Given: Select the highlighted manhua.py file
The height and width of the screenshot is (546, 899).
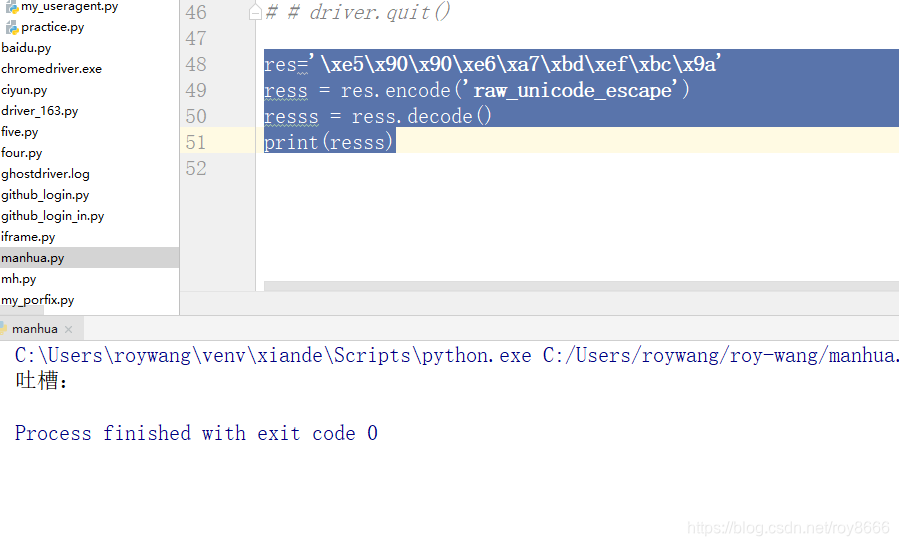Looking at the screenshot, I should pos(89,258).
